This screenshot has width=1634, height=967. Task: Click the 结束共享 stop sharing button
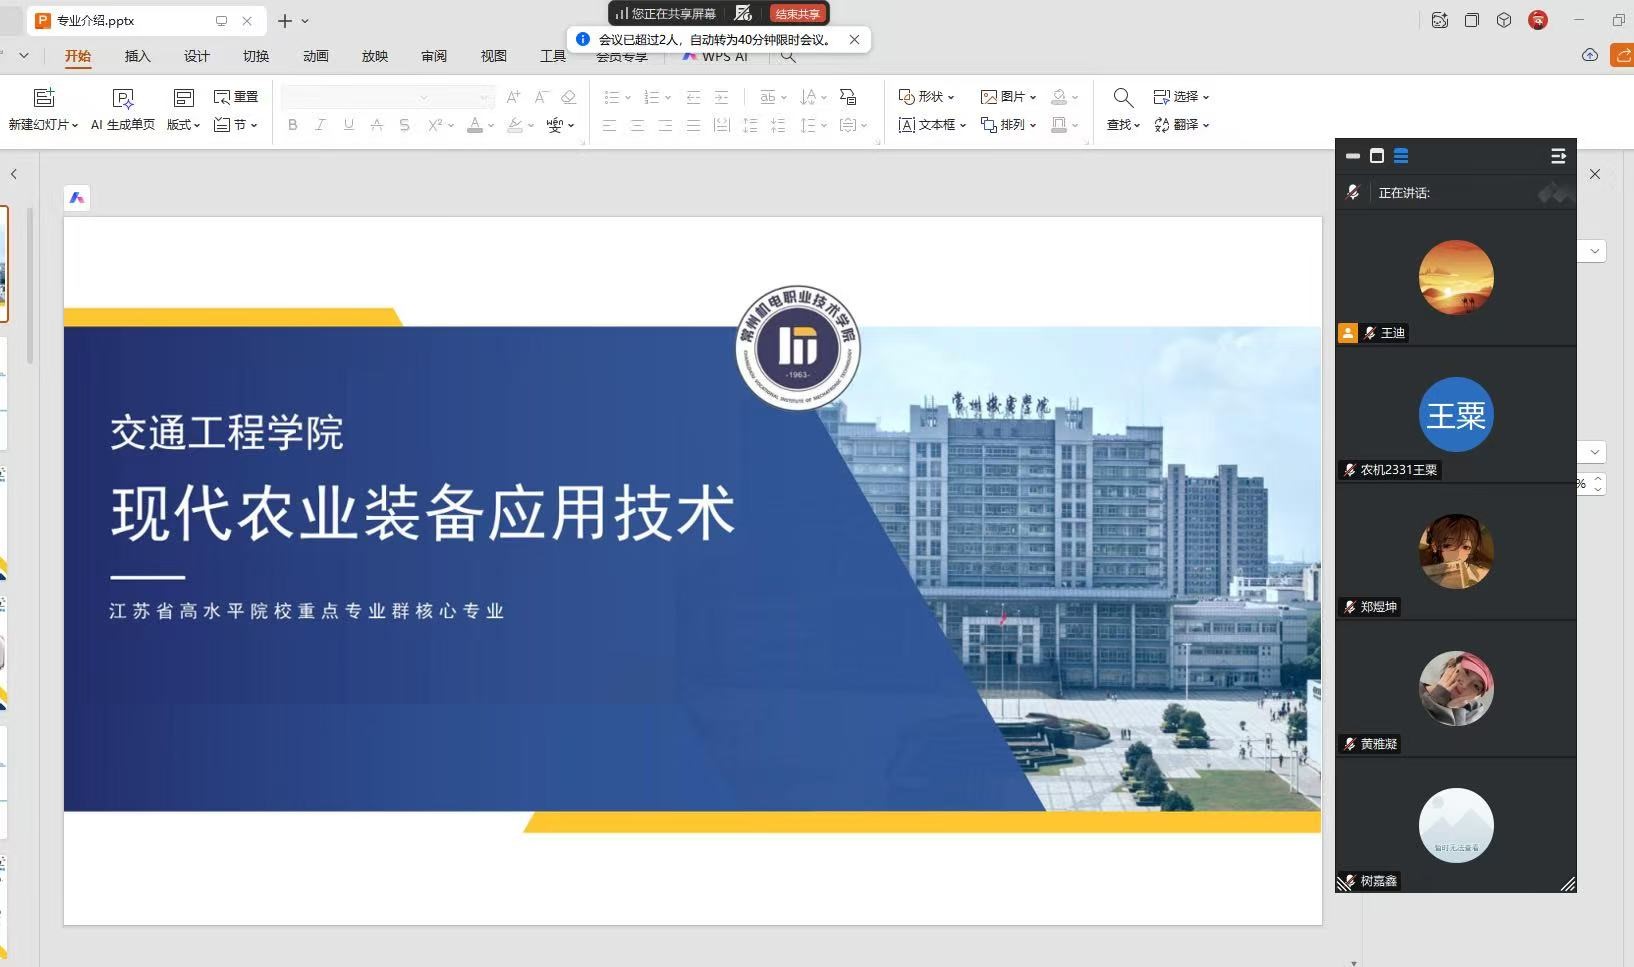pos(797,14)
